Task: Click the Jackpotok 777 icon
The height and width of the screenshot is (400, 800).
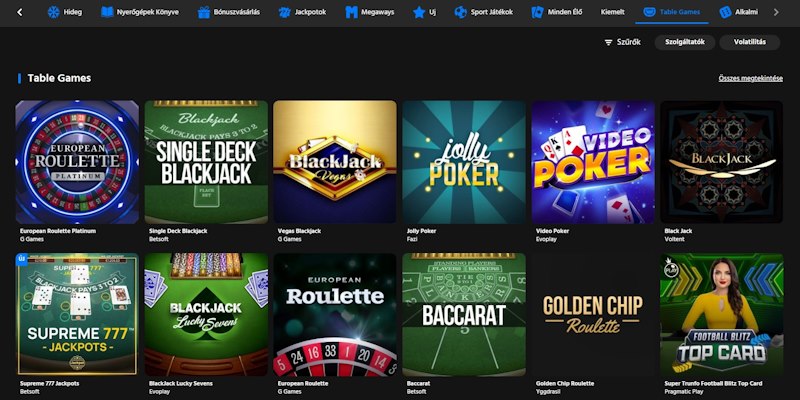Action: click(x=285, y=12)
